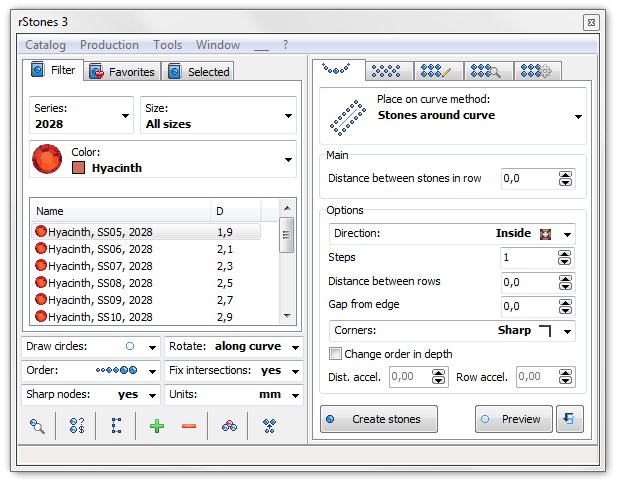The height and width of the screenshot is (481, 618).
Task: Open the Catalog menu
Action: (45, 45)
